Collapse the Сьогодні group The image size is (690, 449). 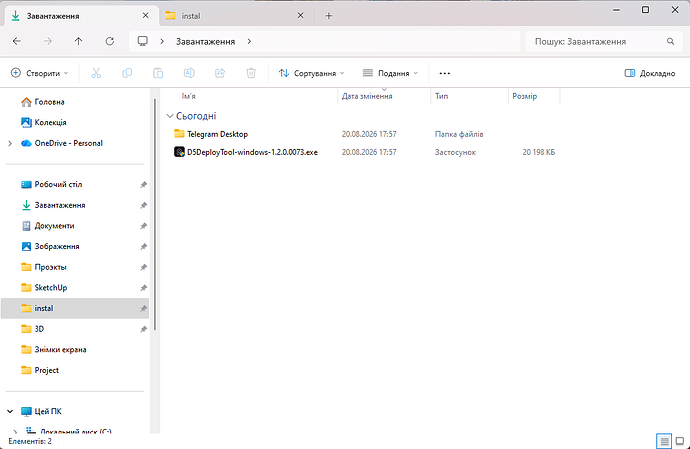tap(170, 116)
